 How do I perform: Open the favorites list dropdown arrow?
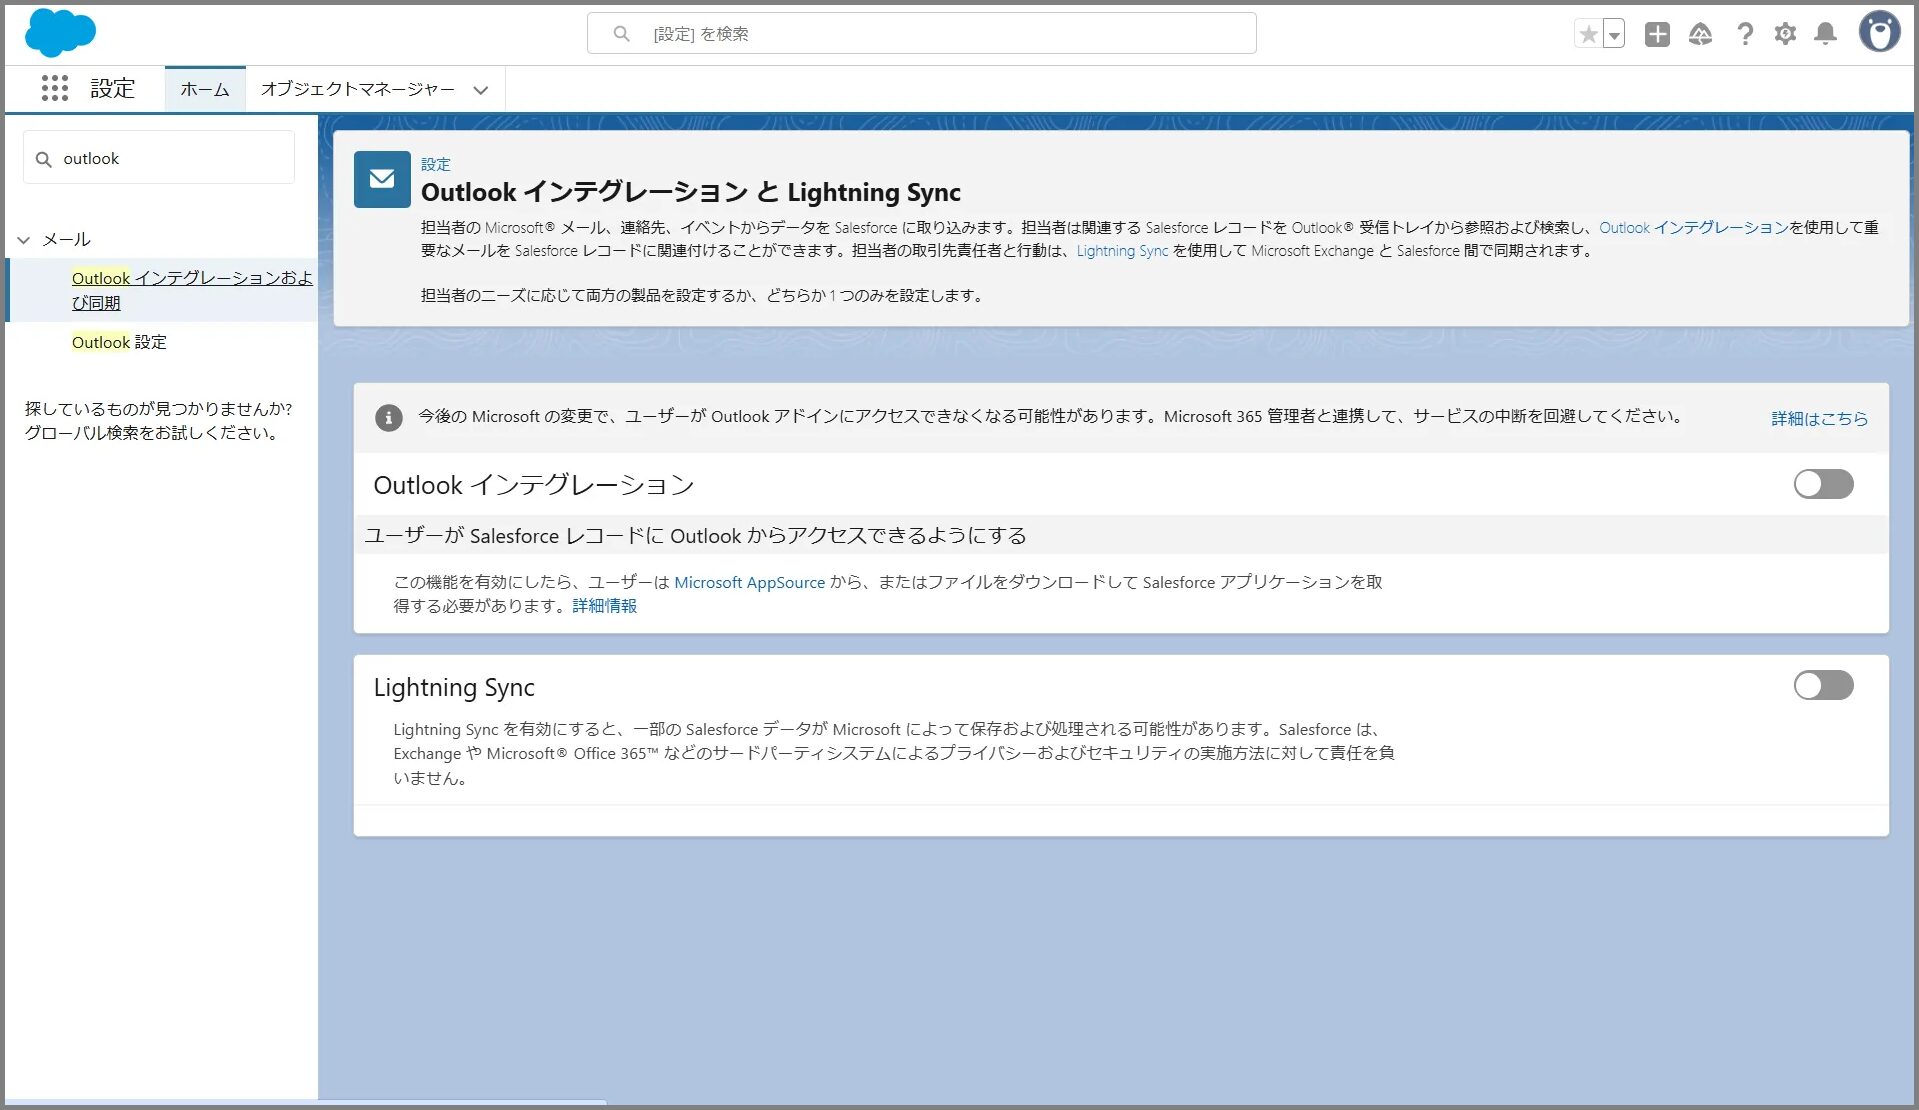click(x=1614, y=34)
